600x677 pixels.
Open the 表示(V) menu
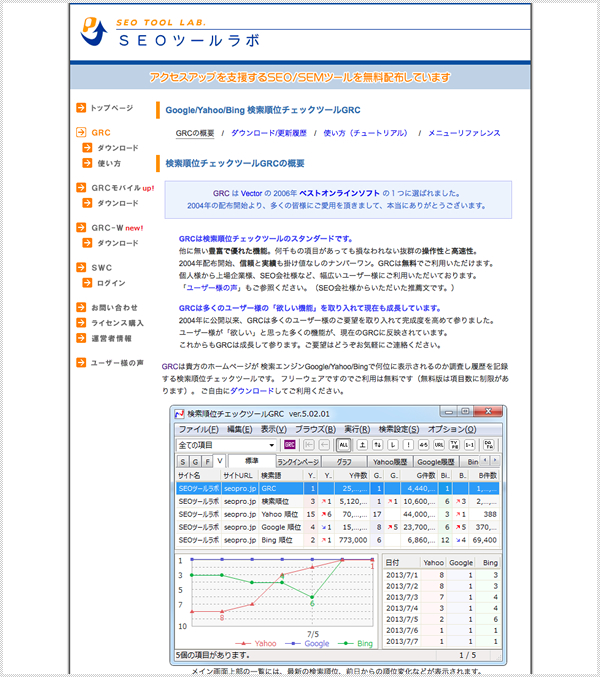point(273,429)
